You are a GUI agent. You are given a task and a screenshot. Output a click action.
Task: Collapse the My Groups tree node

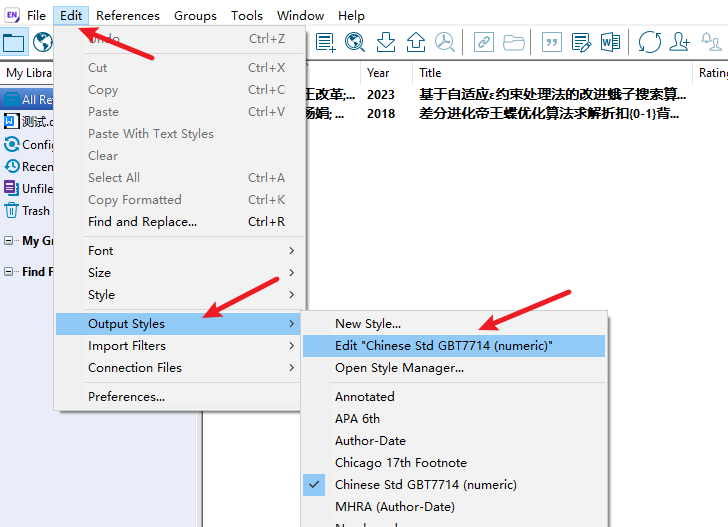click(x=8, y=241)
